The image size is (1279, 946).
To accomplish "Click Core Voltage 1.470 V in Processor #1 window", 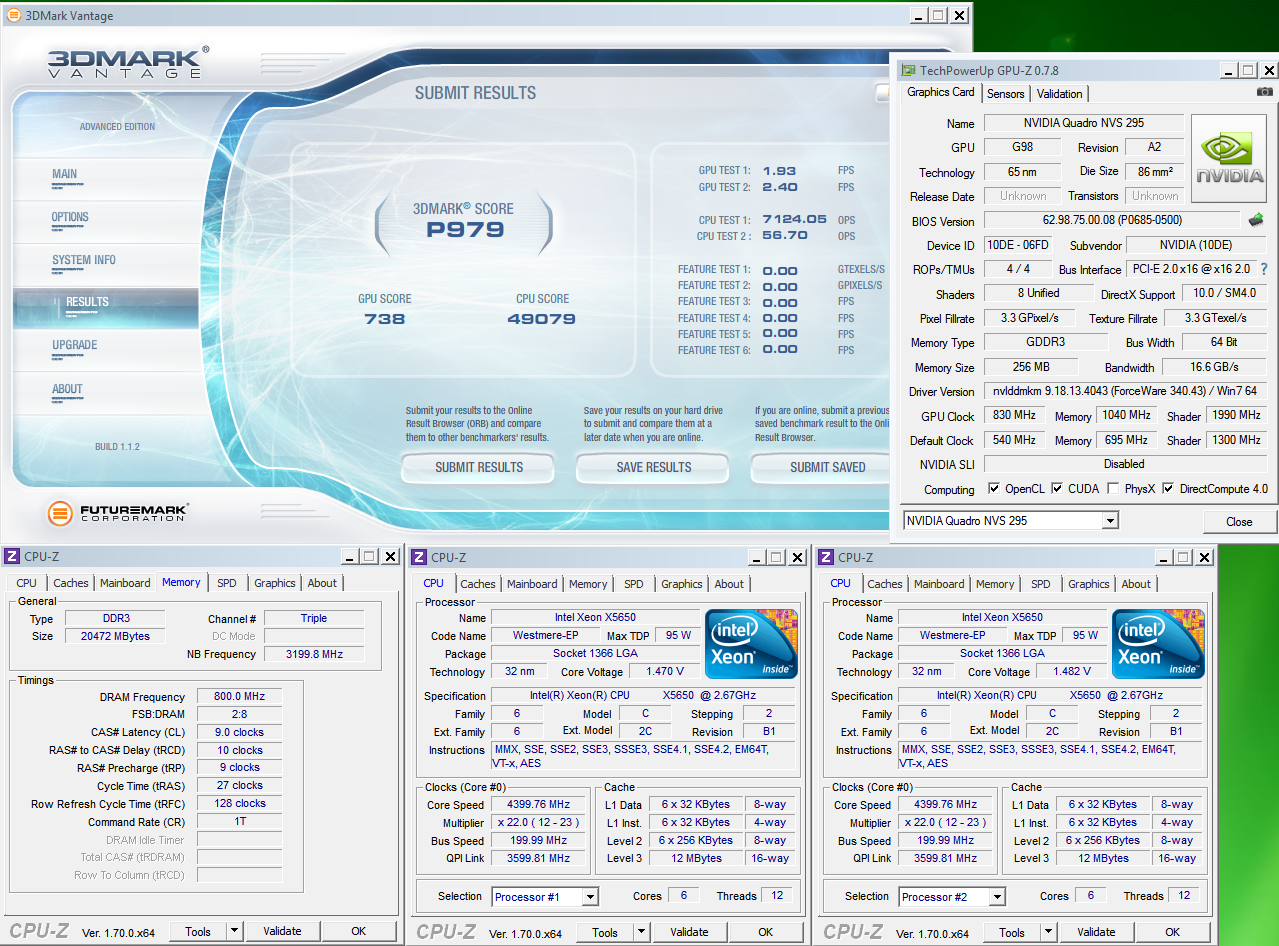I will [x=663, y=672].
